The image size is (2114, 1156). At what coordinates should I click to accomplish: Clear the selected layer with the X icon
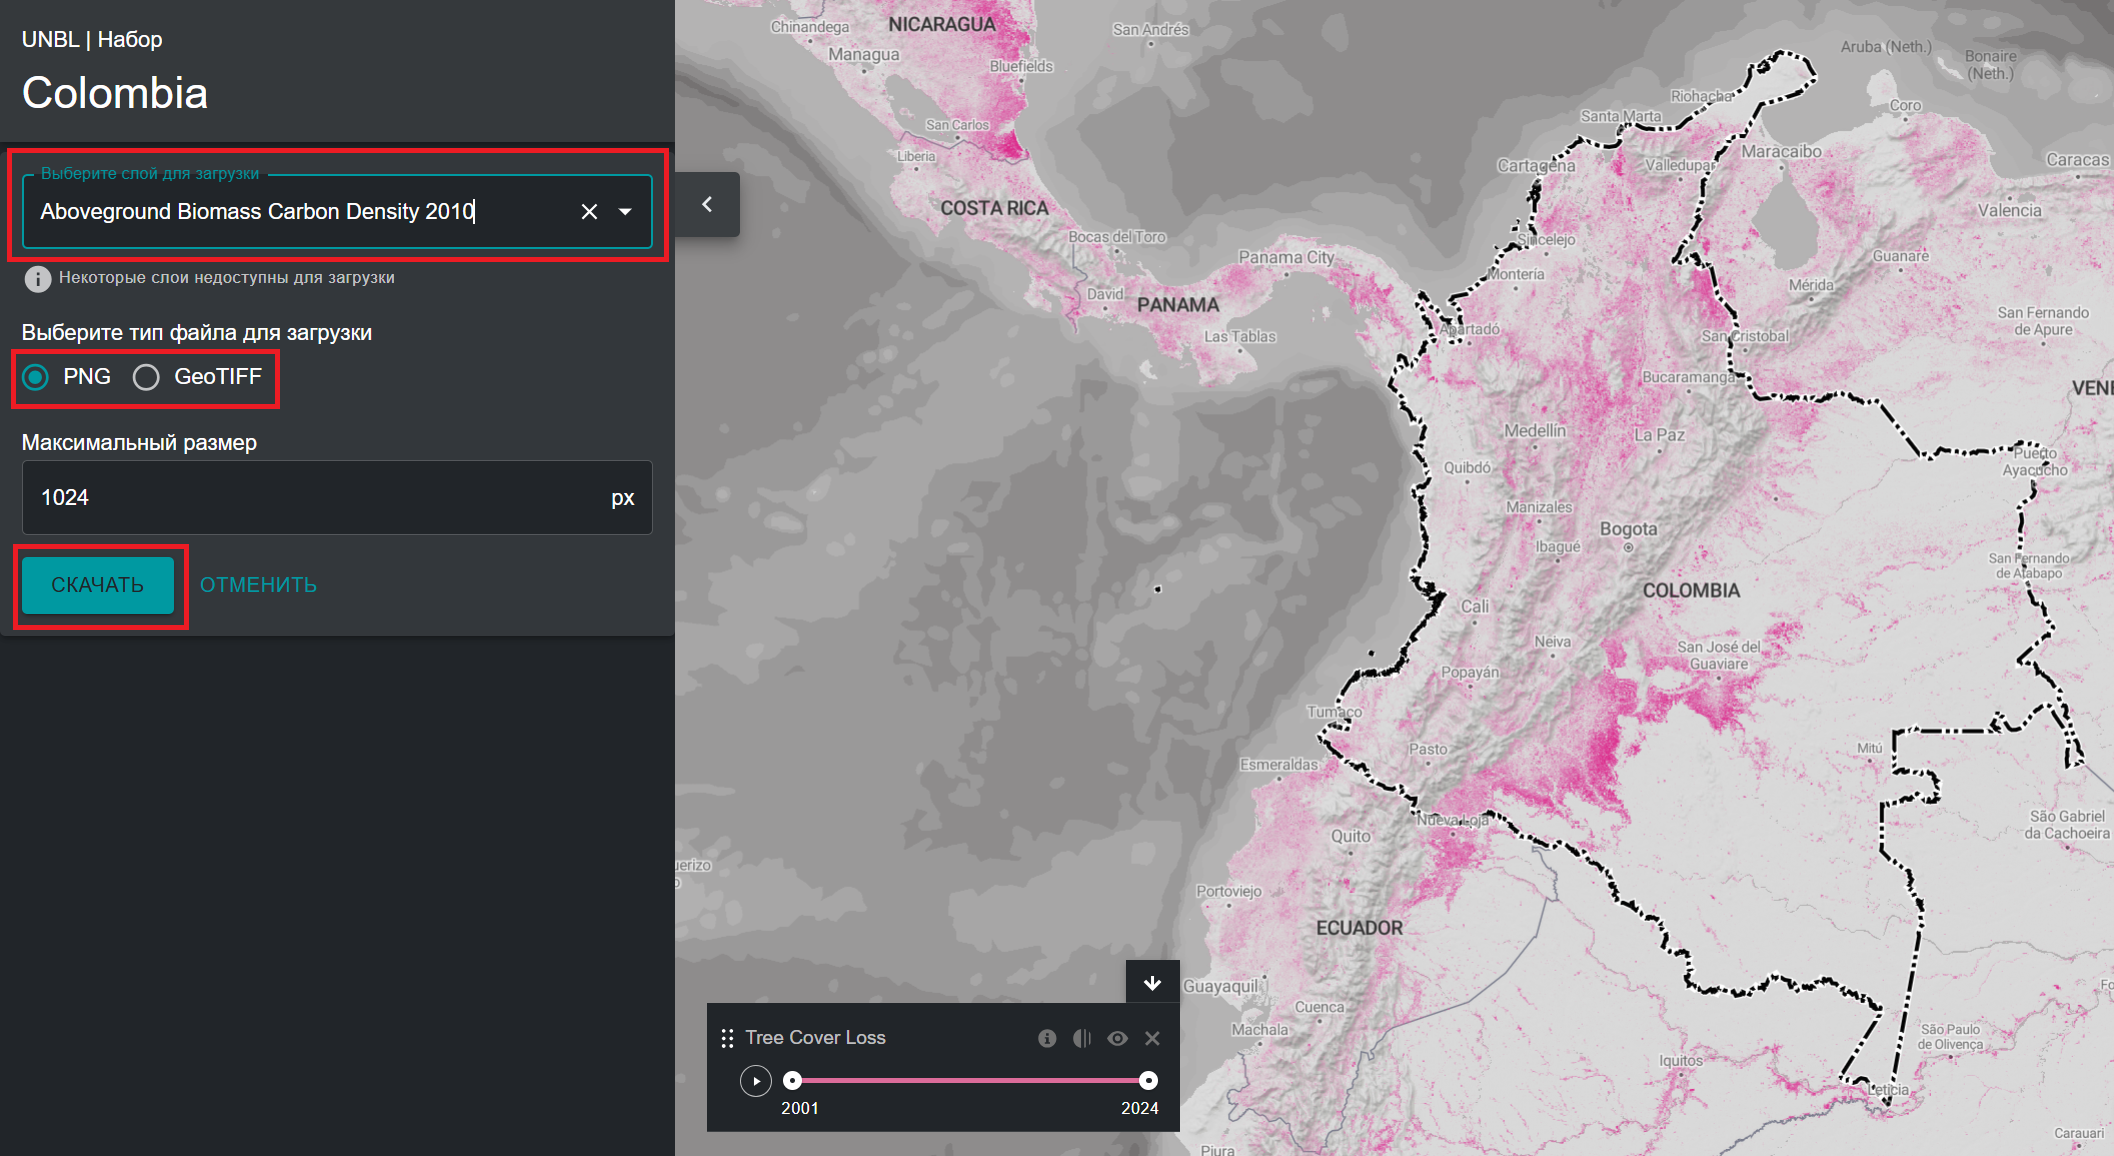tap(589, 212)
